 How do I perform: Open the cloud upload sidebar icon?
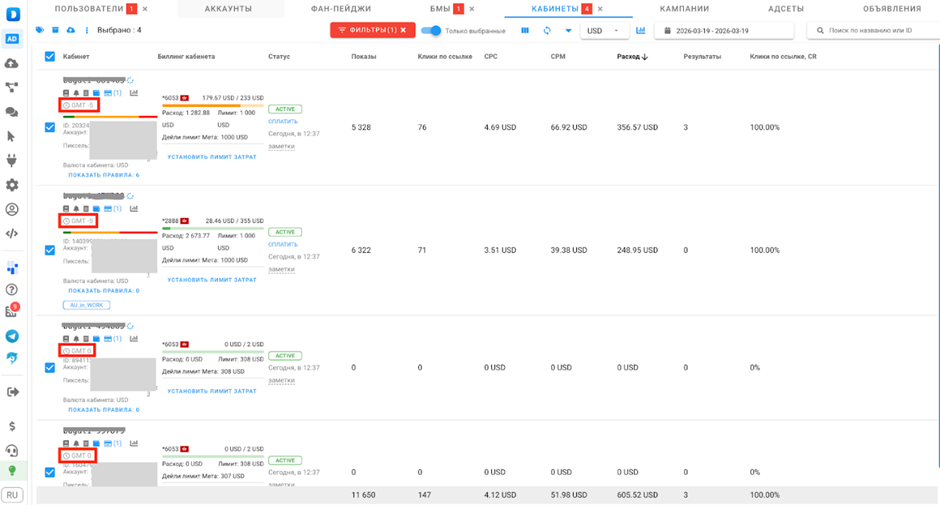pos(12,63)
